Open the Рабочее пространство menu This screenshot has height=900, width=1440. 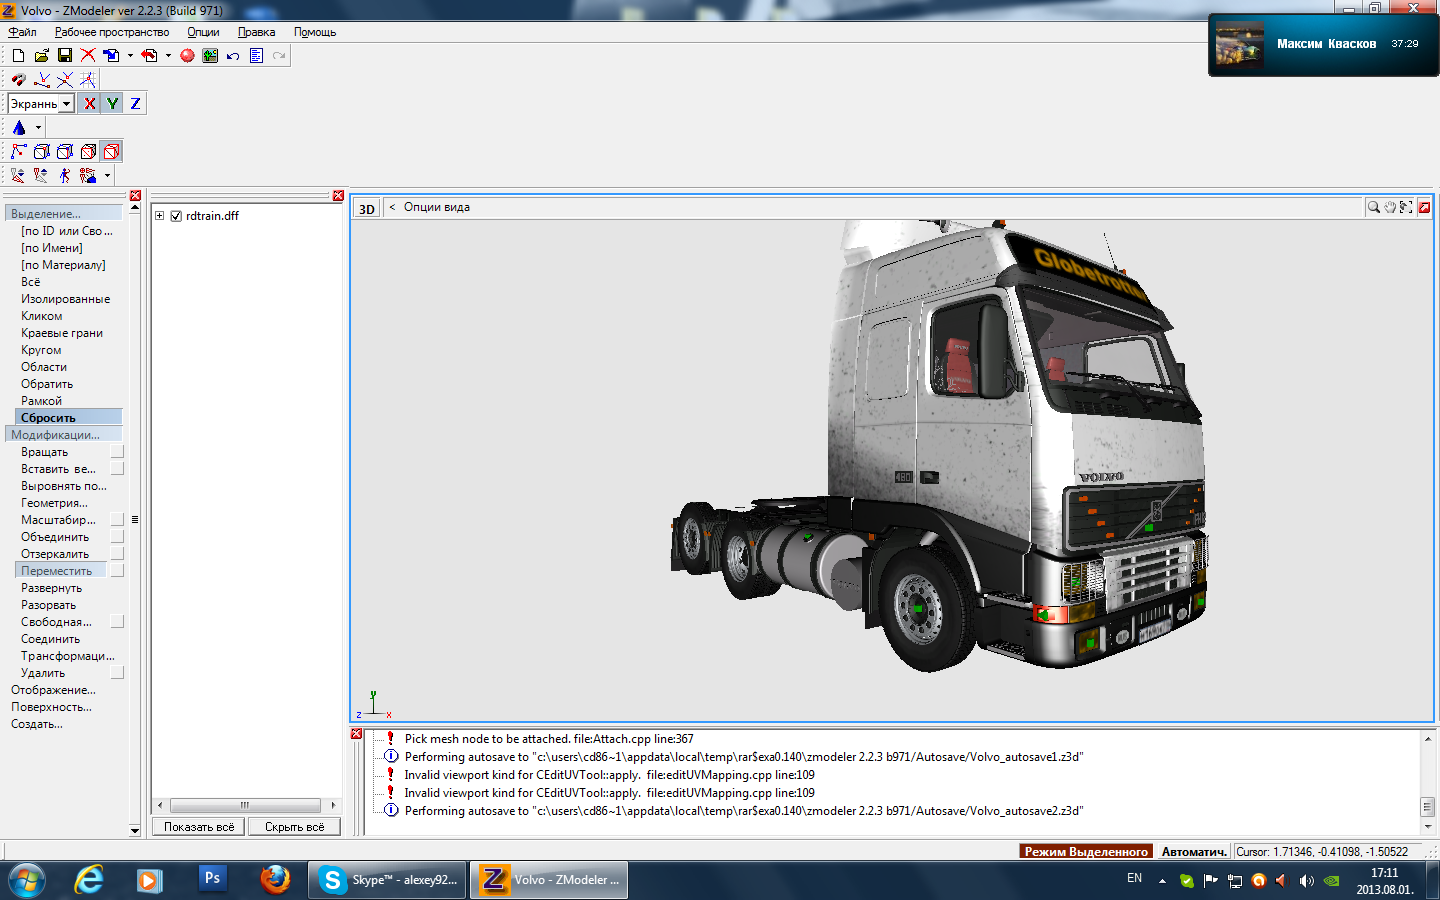coord(112,32)
